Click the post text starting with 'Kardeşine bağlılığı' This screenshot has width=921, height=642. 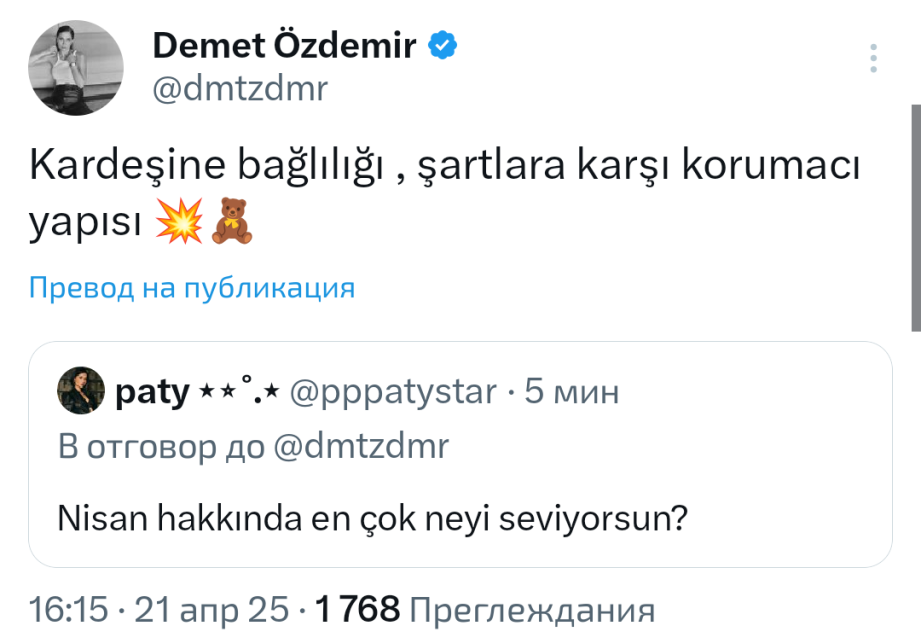coord(445,167)
